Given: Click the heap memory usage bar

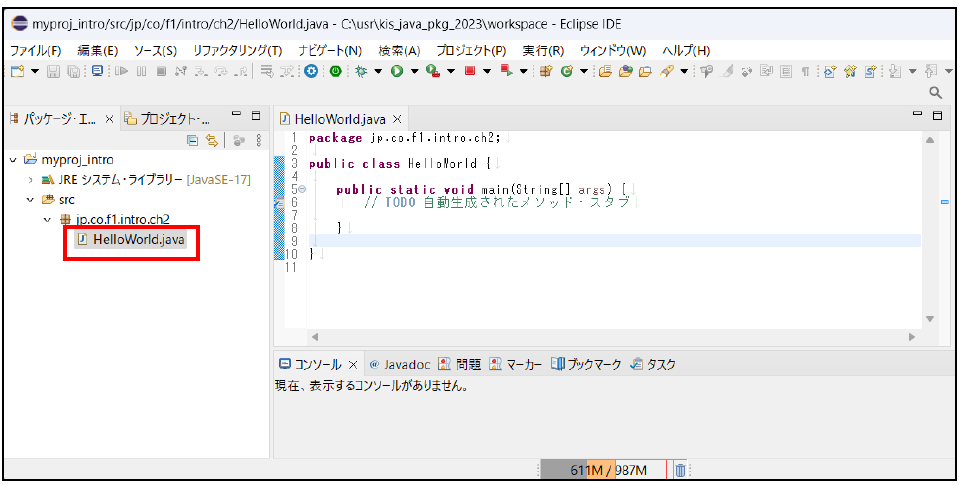Looking at the screenshot, I should coord(603,470).
